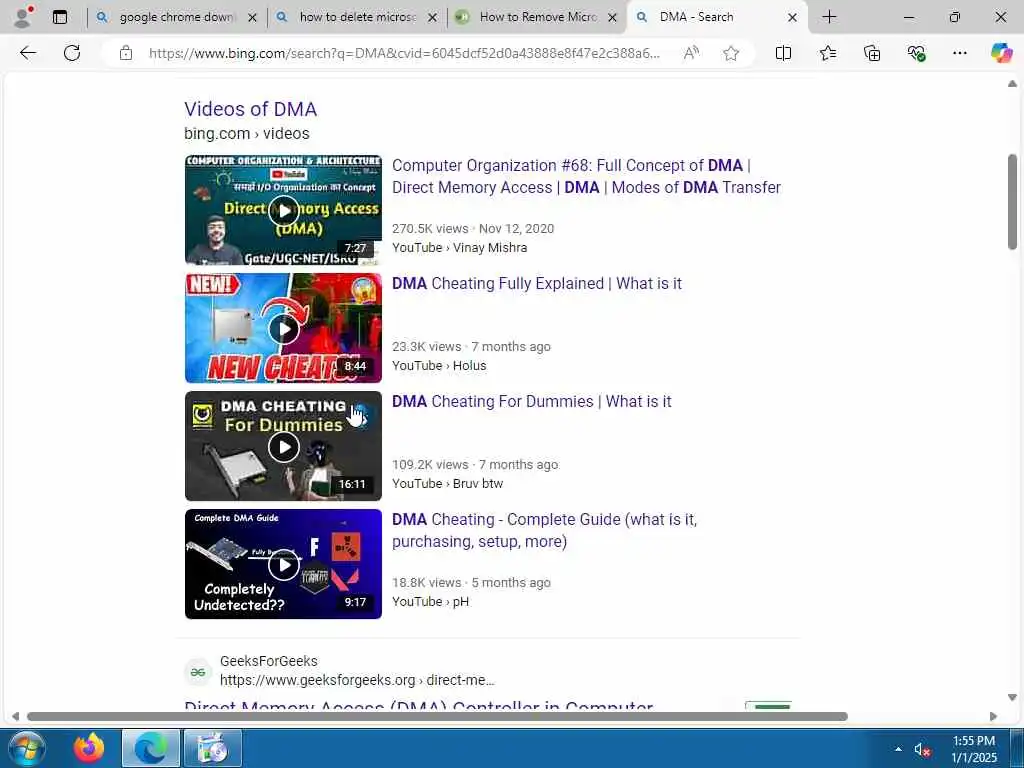Viewport: 1024px width, 768px height.
Task: Close the 'DMA - Search' tab
Action: click(792, 18)
